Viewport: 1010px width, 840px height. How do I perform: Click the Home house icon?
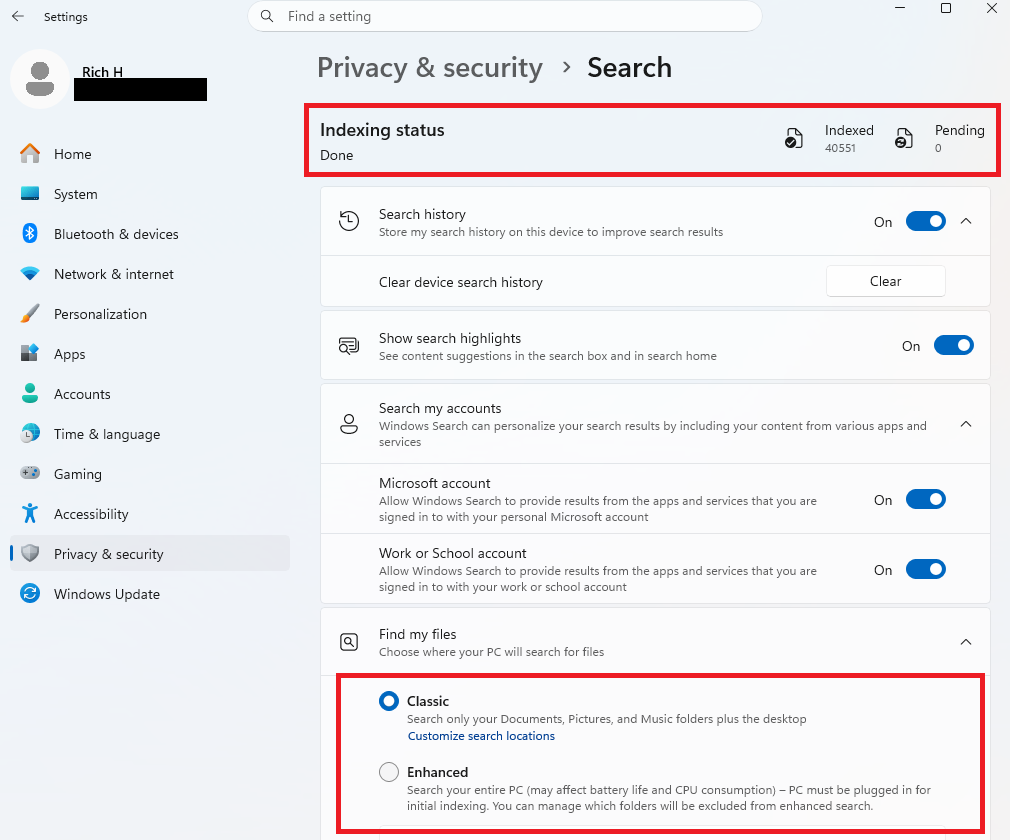click(x=30, y=153)
